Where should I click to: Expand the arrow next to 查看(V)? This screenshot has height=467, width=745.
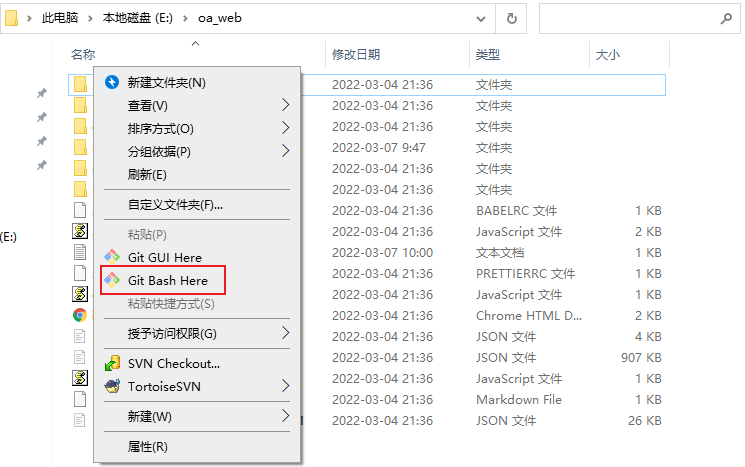(x=285, y=105)
